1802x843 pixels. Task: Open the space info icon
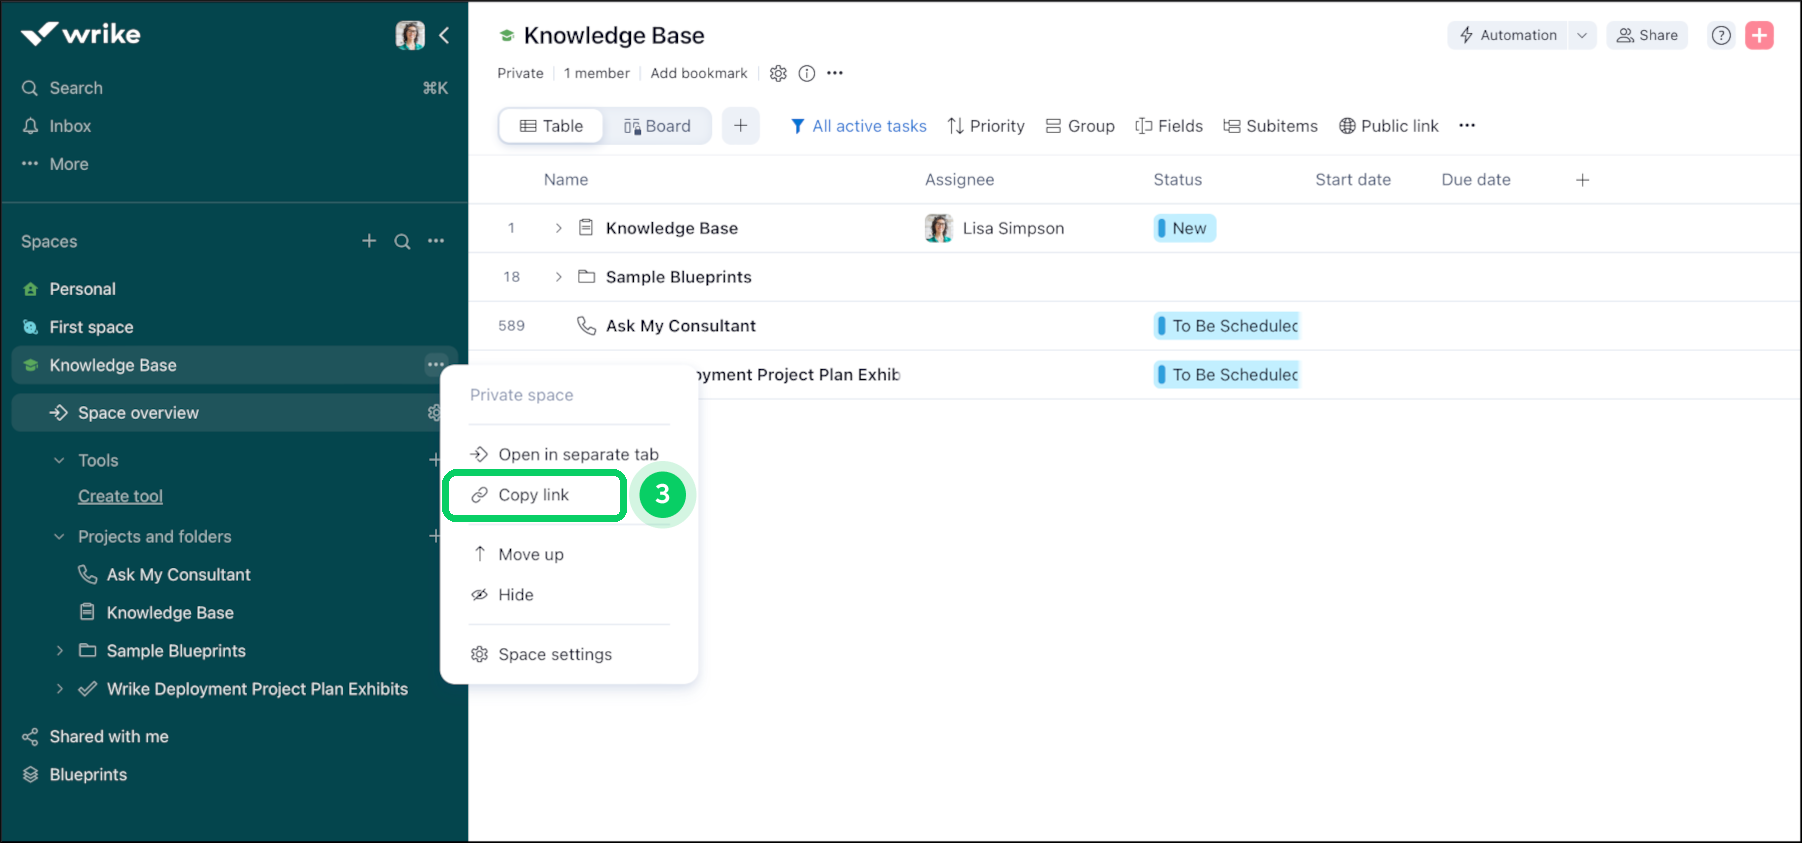(x=807, y=73)
